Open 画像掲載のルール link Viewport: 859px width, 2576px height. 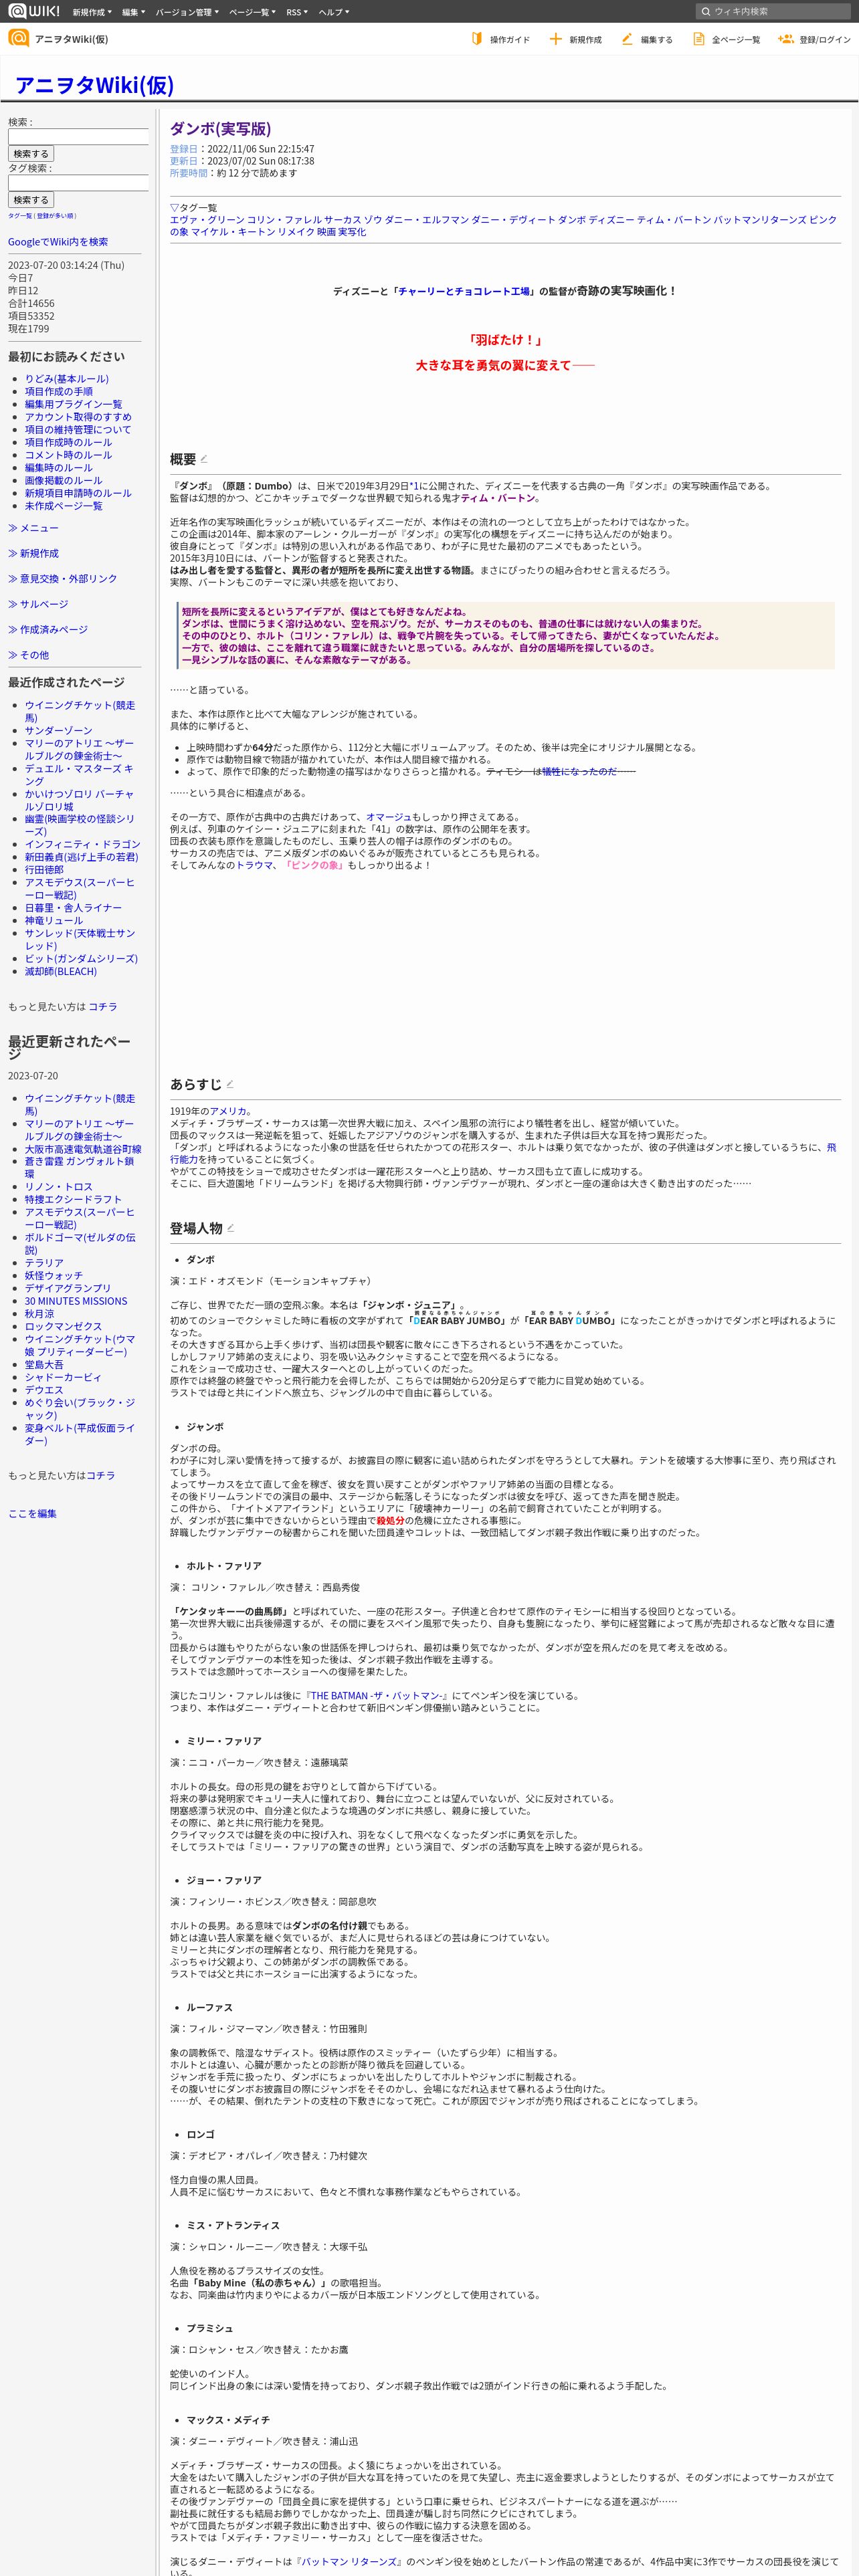(63, 480)
